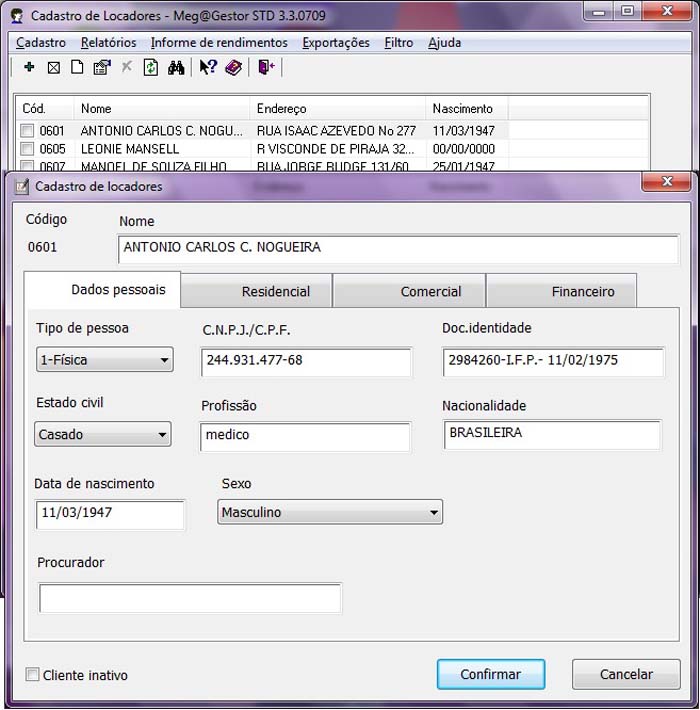Viewport: 700px width, 710px height.
Task: Click the green refresh list icon
Action: pyautogui.click(x=151, y=67)
